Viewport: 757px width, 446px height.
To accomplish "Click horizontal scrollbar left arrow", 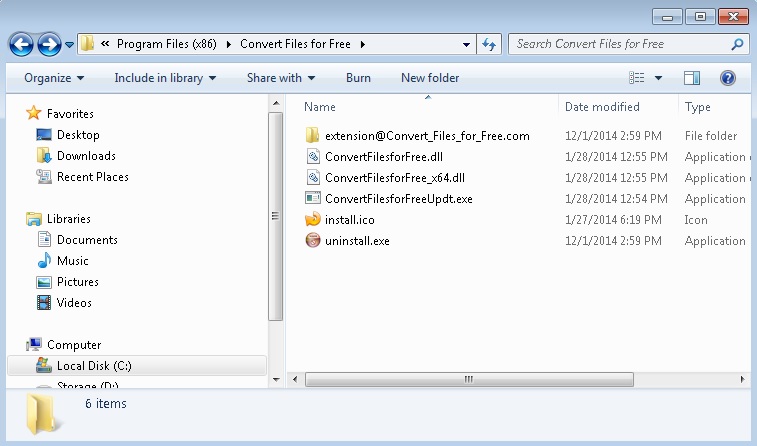I will [x=295, y=379].
